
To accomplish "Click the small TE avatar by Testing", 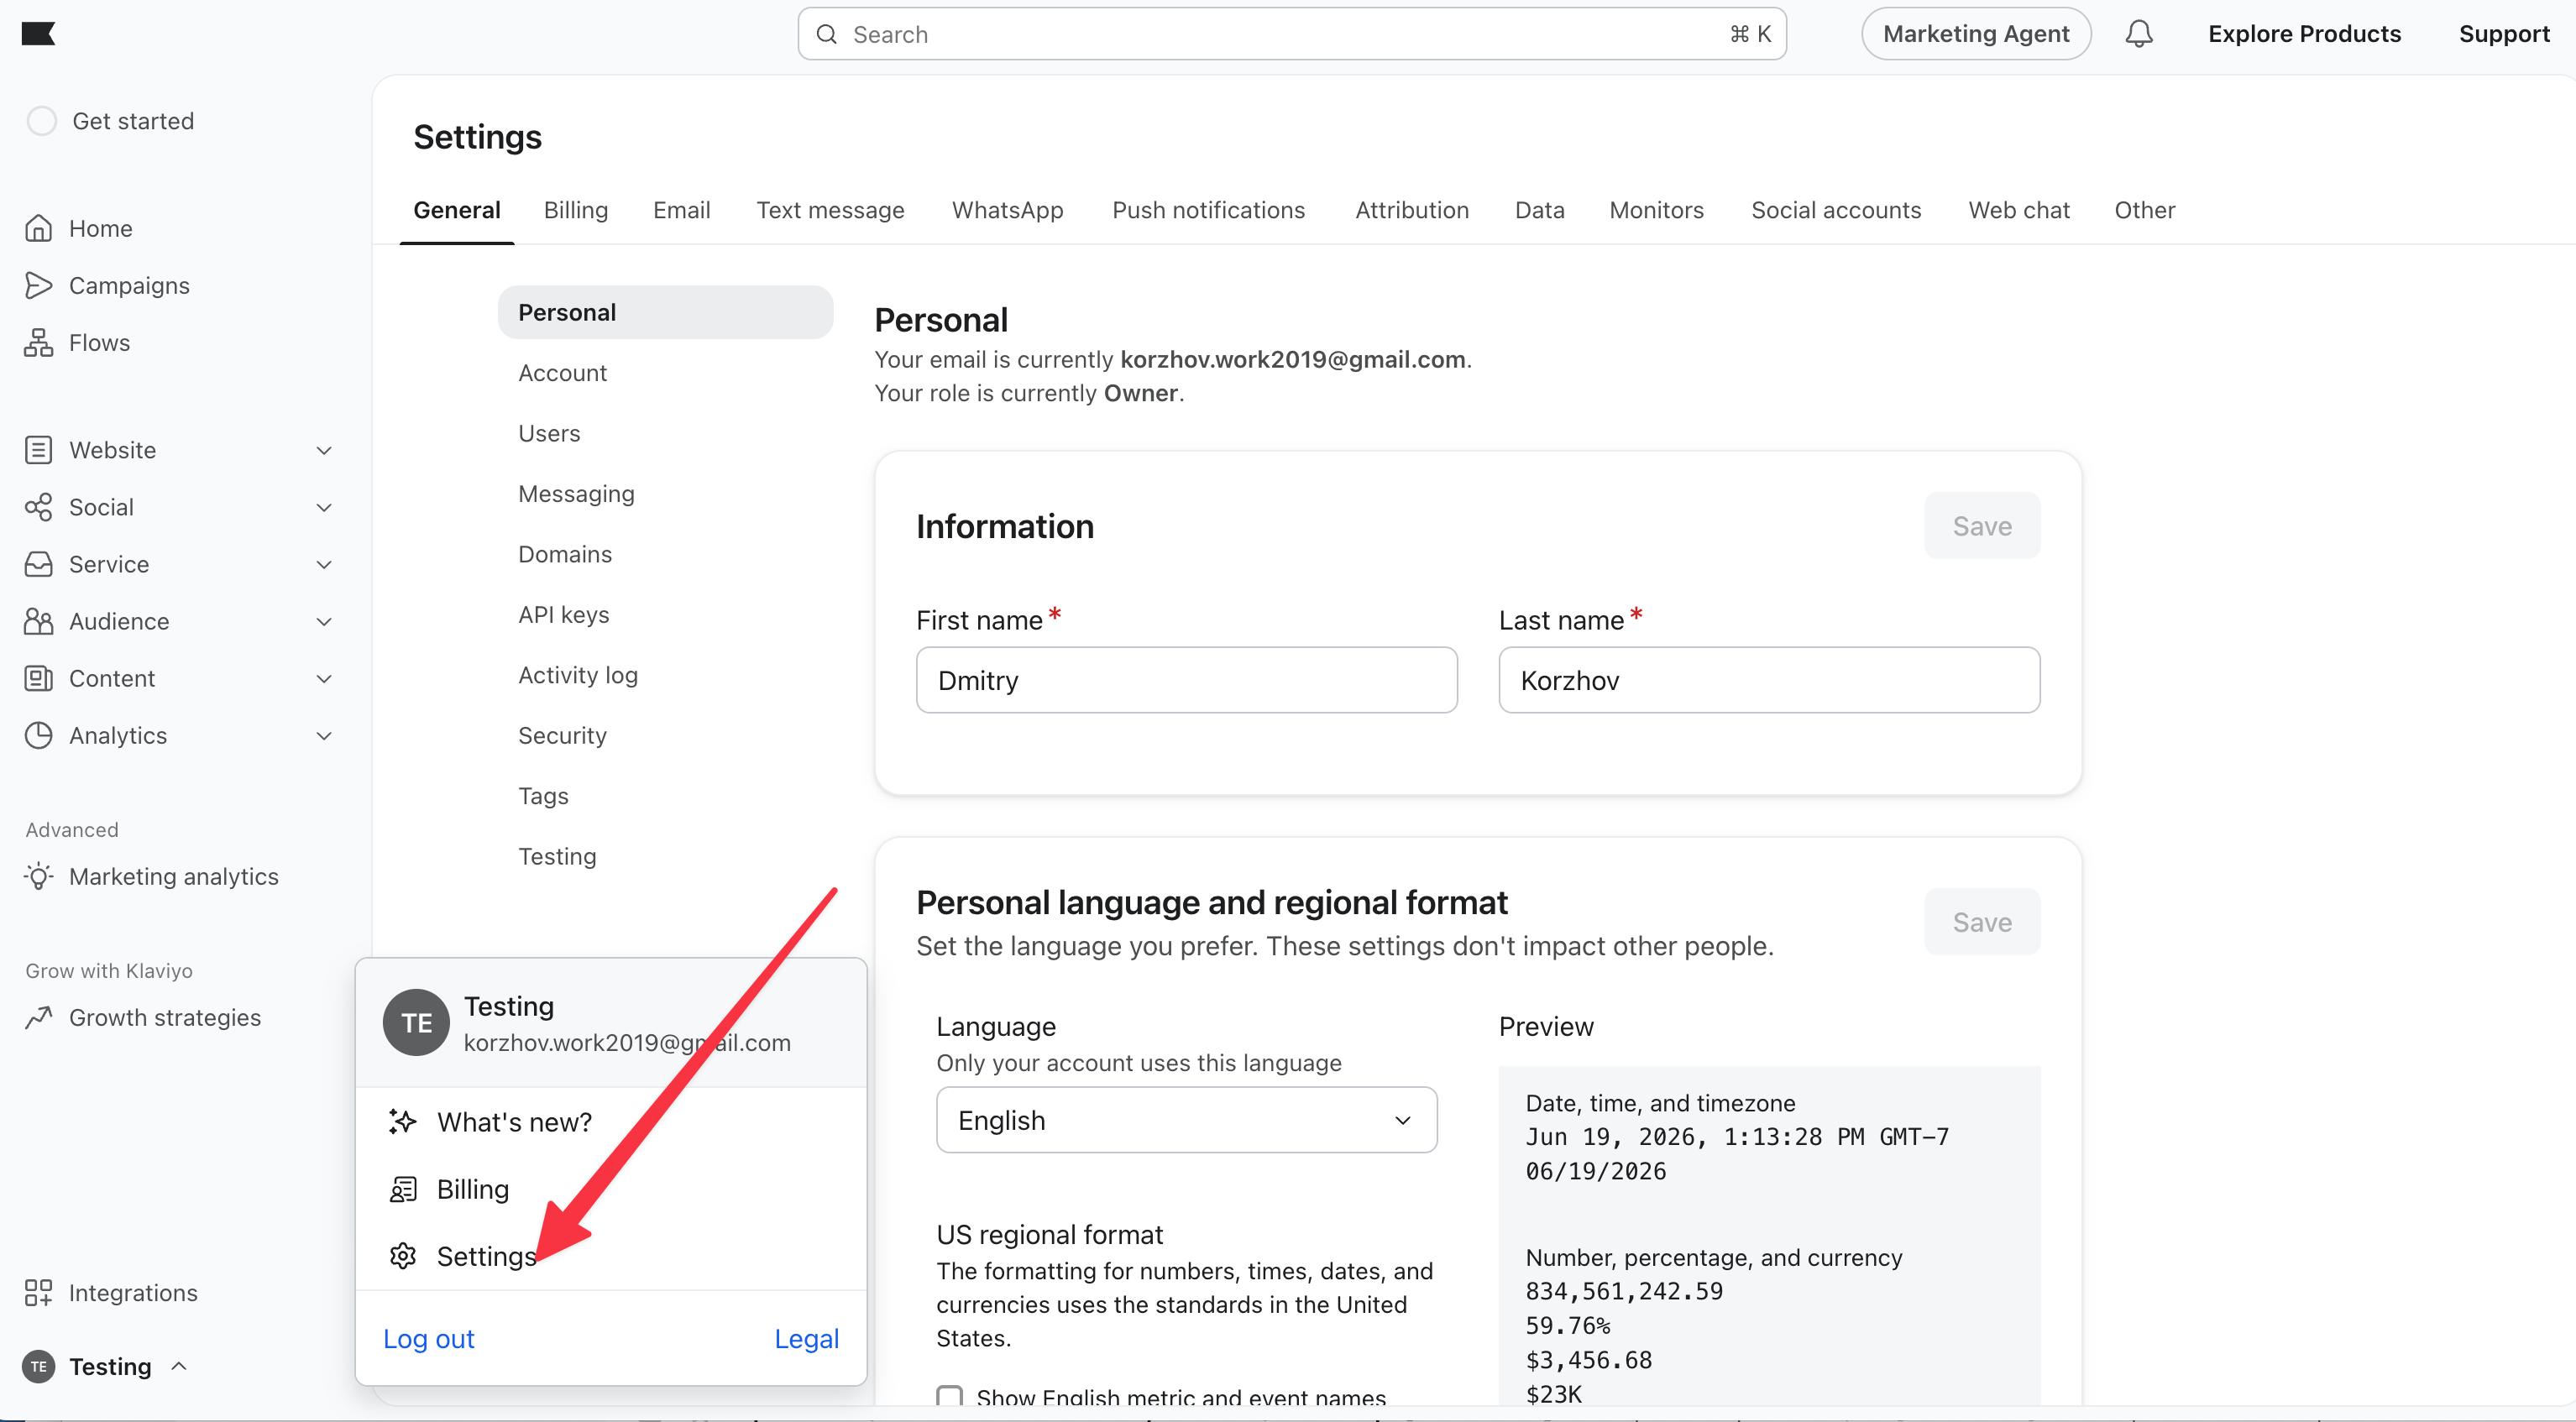I will pos(38,1366).
